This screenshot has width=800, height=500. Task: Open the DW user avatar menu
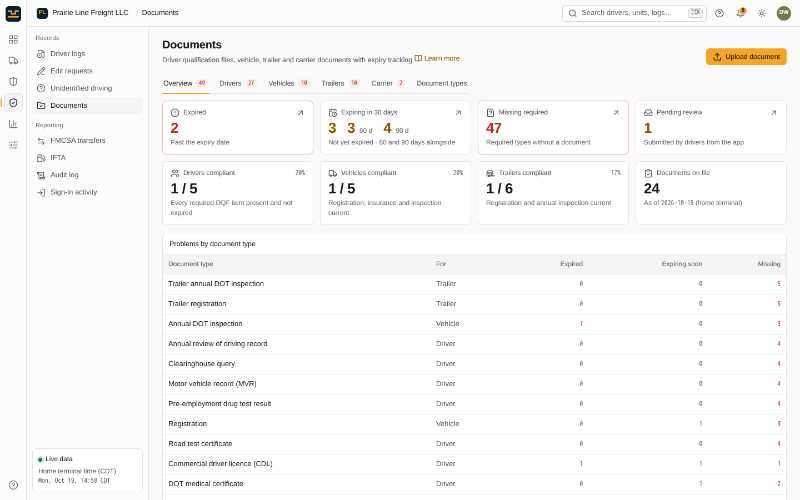click(784, 13)
